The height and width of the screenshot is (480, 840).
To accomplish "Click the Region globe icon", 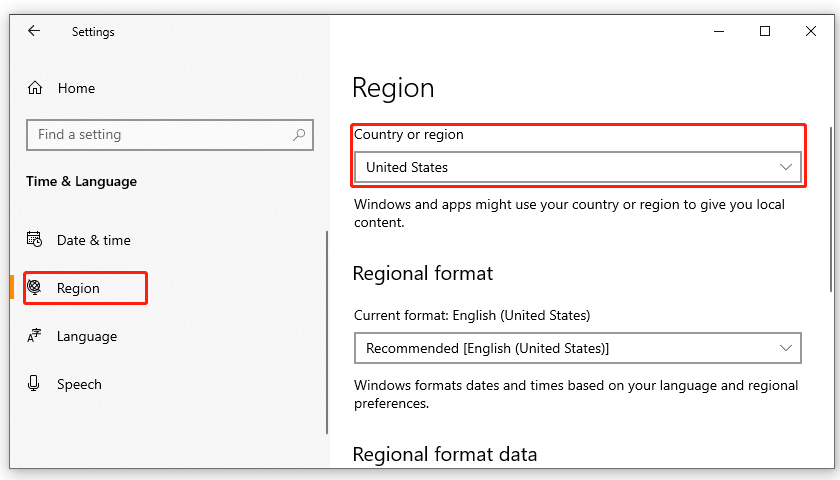I will coord(35,288).
